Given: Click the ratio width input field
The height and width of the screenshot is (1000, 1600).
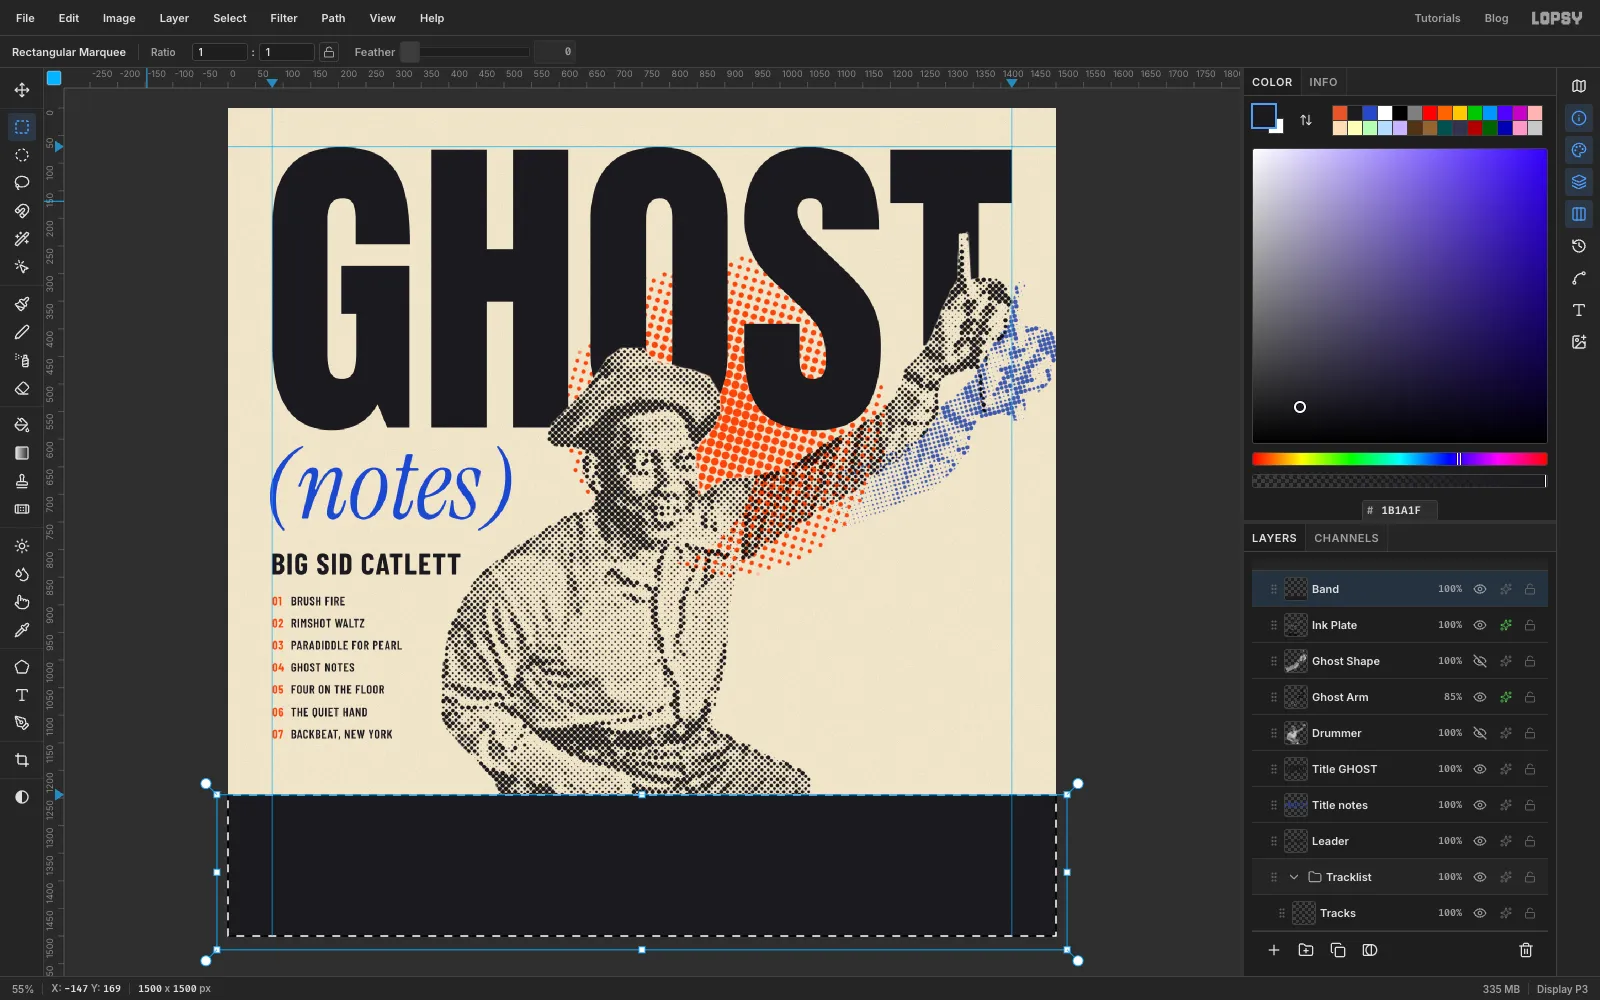Looking at the screenshot, I should [220, 52].
